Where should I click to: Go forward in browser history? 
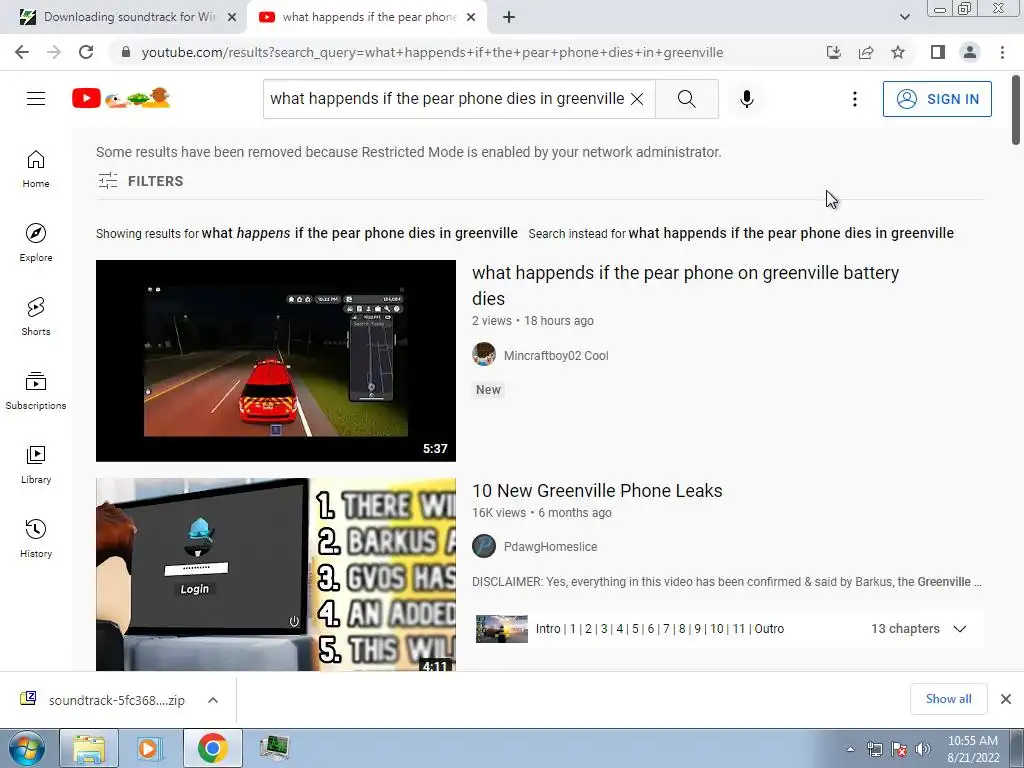point(54,52)
